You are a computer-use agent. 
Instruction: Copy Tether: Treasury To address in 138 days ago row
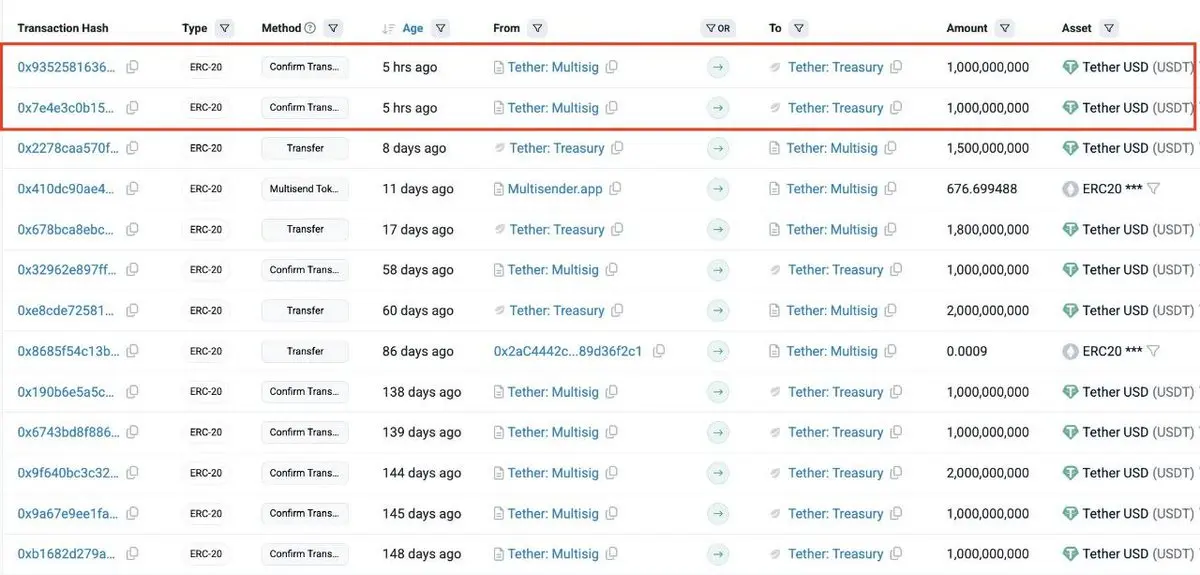tap(896, 392)
